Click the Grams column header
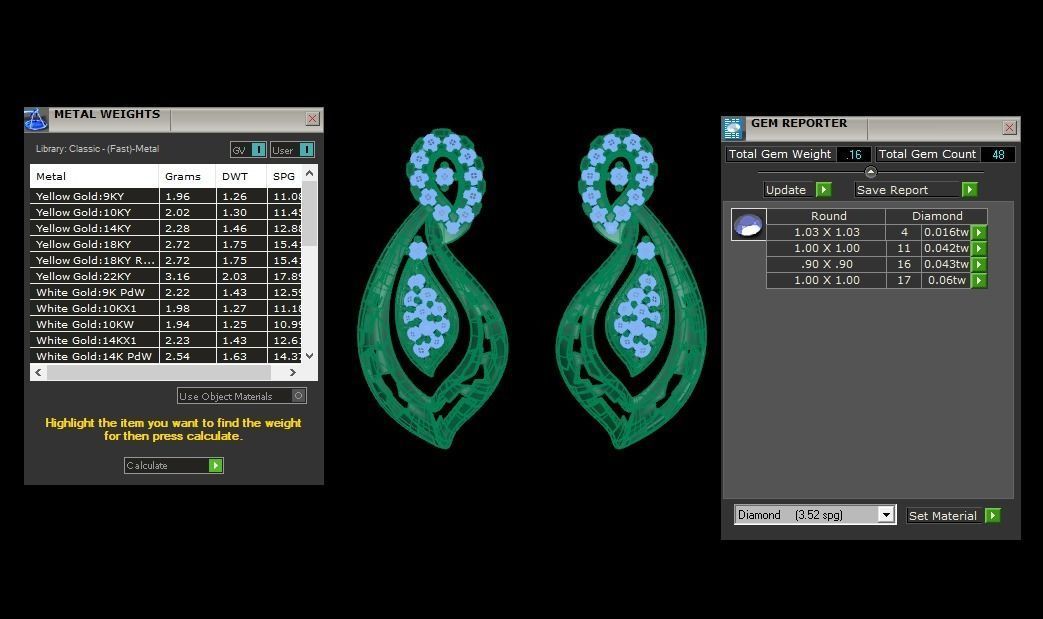Image resolution: width=1043 pixels, height=619 pixels. coord(187,176)
